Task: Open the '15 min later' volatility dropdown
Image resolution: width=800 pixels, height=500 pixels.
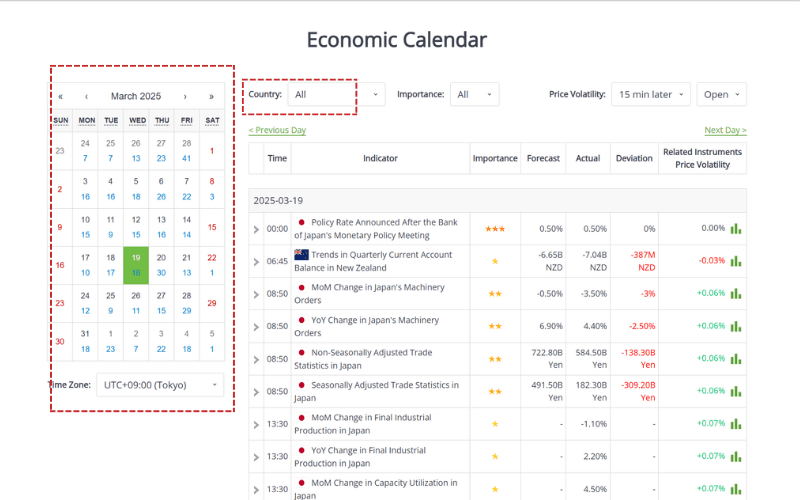Action: (x=650, y=94)
